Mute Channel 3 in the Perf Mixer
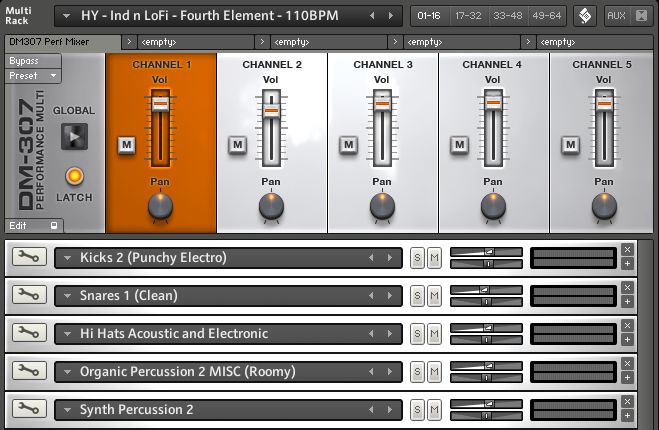 tap(348, 145)
